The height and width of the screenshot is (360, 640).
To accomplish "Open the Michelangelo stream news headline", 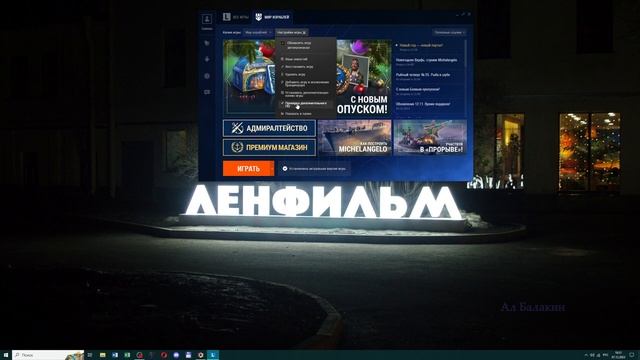I will 427,60.
